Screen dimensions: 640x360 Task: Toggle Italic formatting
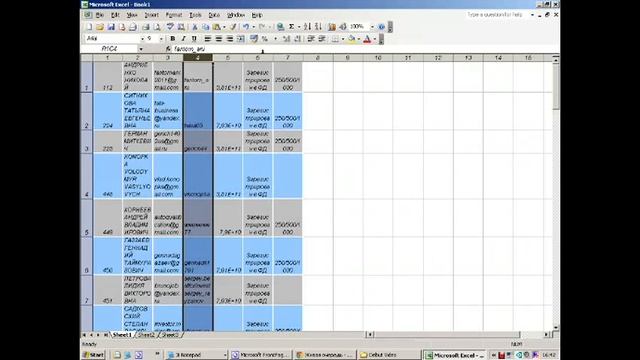click(x=183, y=39)
